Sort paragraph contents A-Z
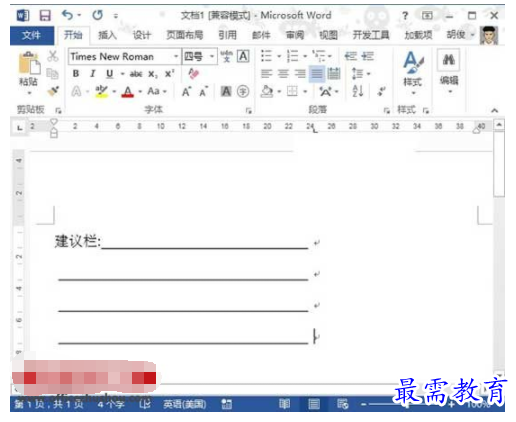The width and height of the screenshot is (516, 422). click(x=358, y=91)
